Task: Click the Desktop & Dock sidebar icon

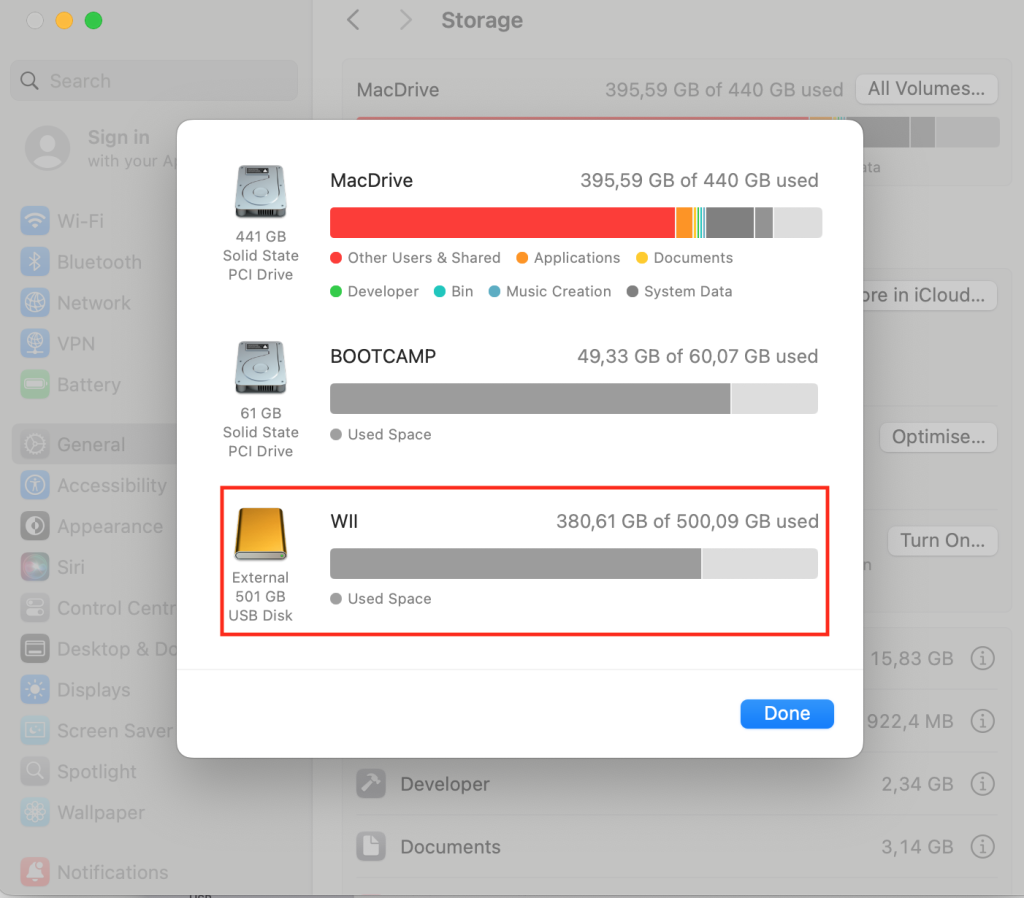Action: point(35,649)
